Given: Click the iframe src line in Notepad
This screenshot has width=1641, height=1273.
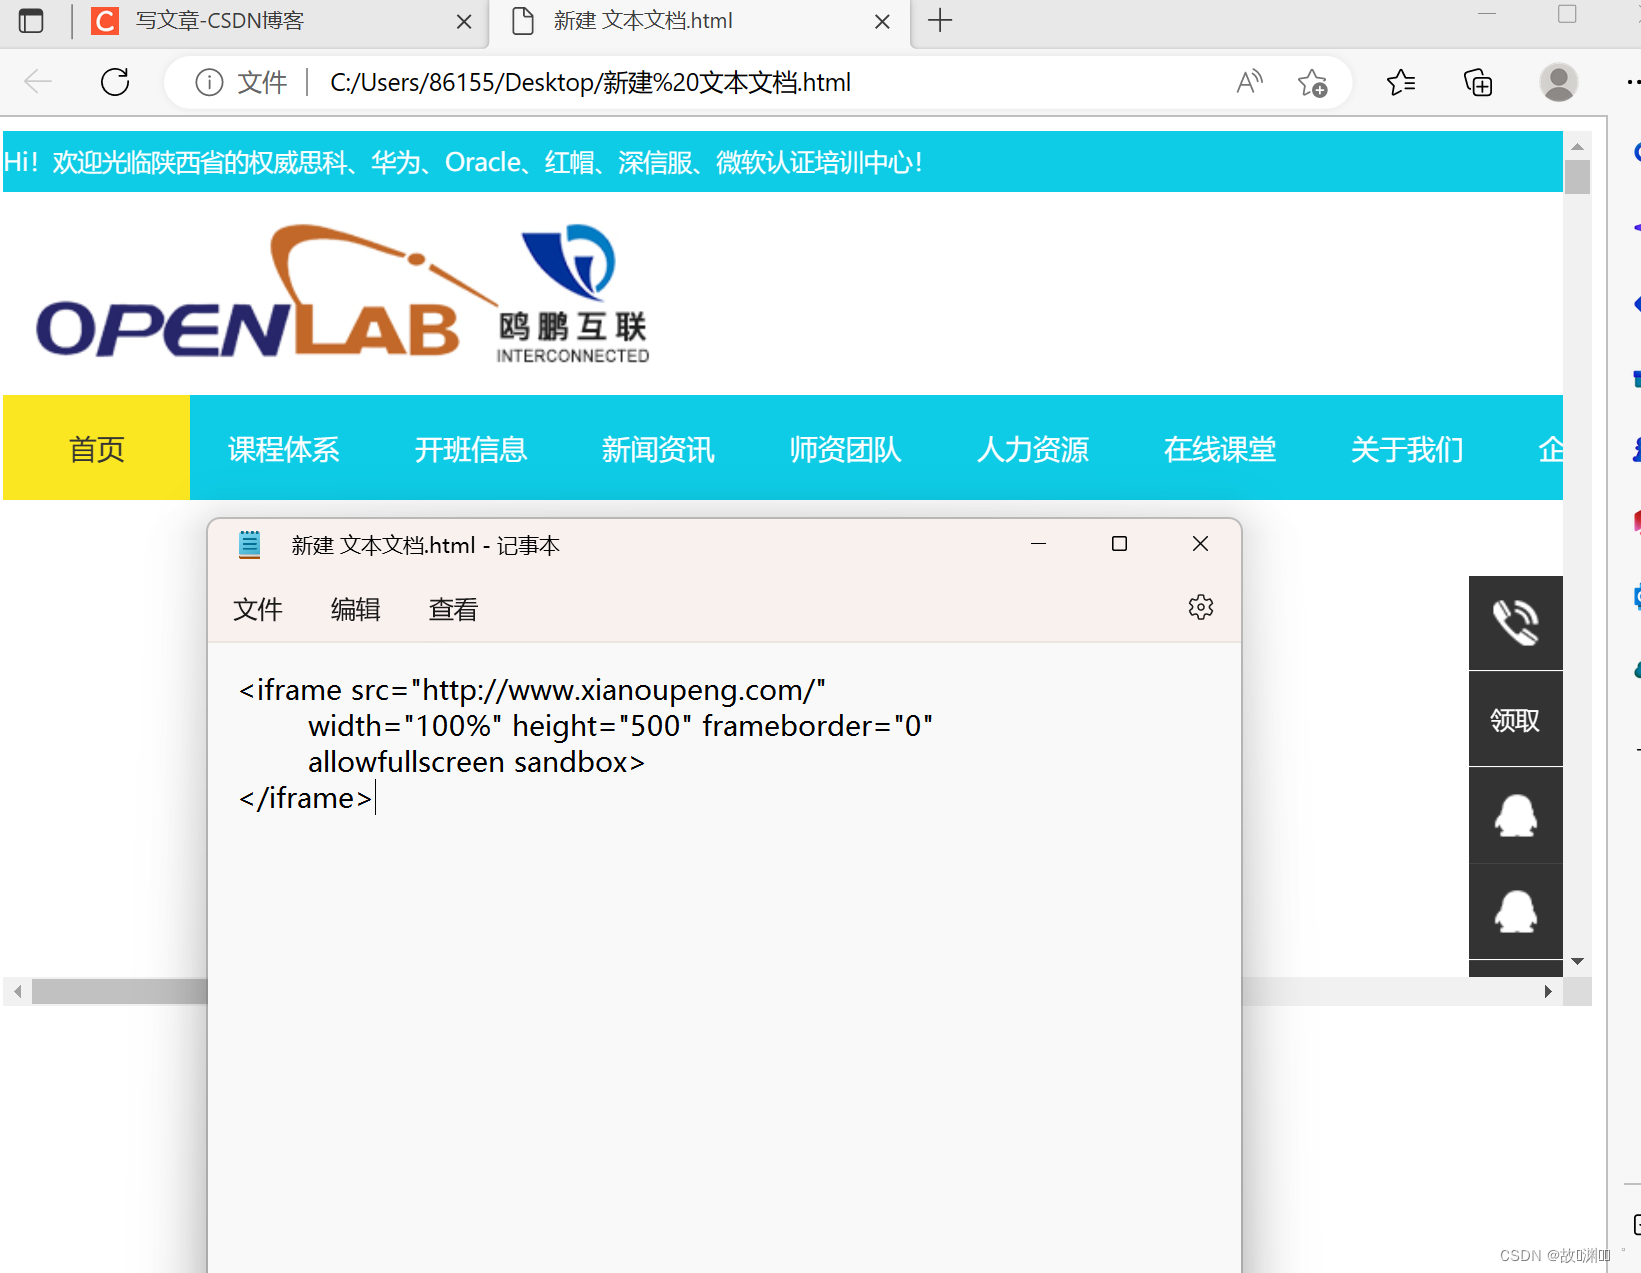Looking at the screenshot, I should coord(532,690).
